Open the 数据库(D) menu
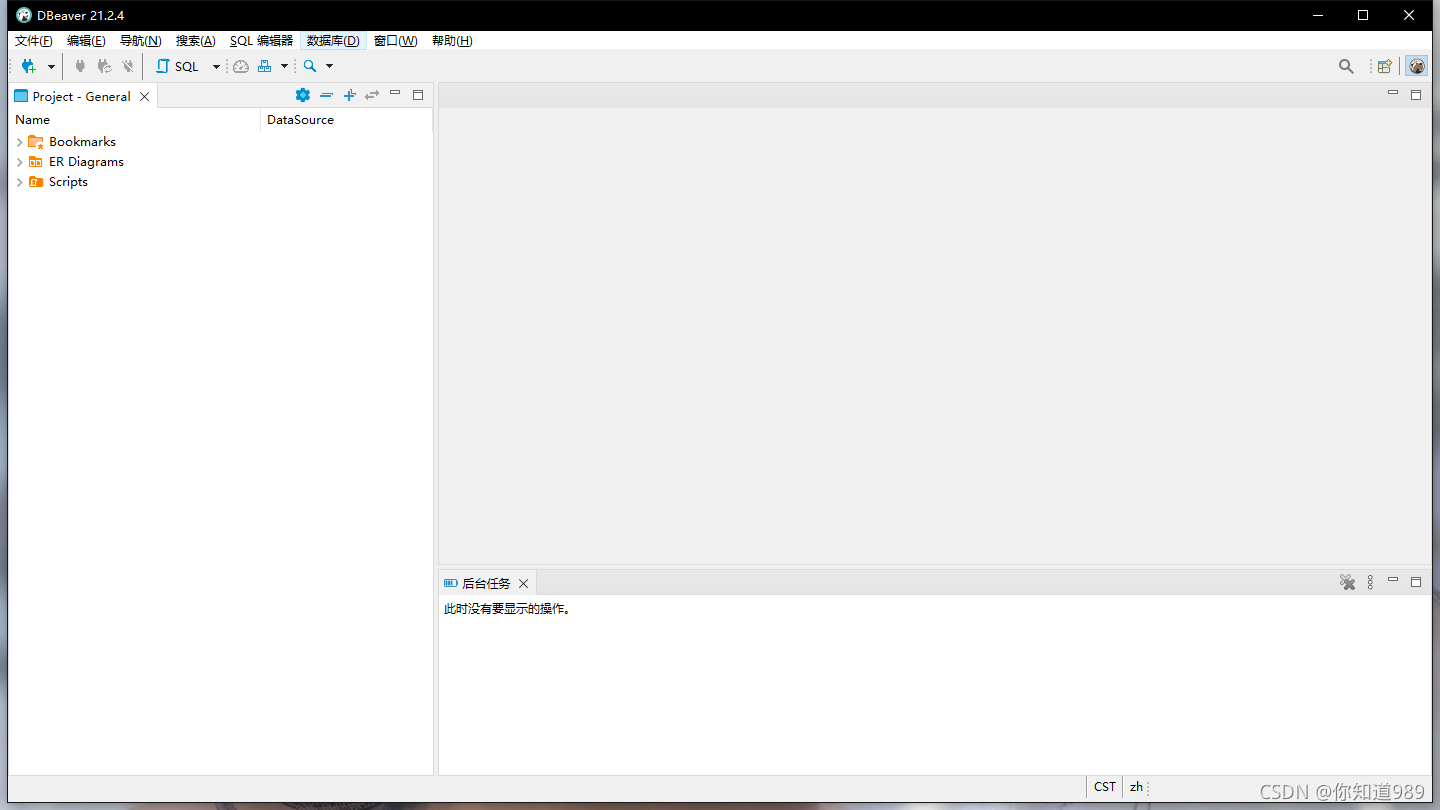 [x=333, y=41]
